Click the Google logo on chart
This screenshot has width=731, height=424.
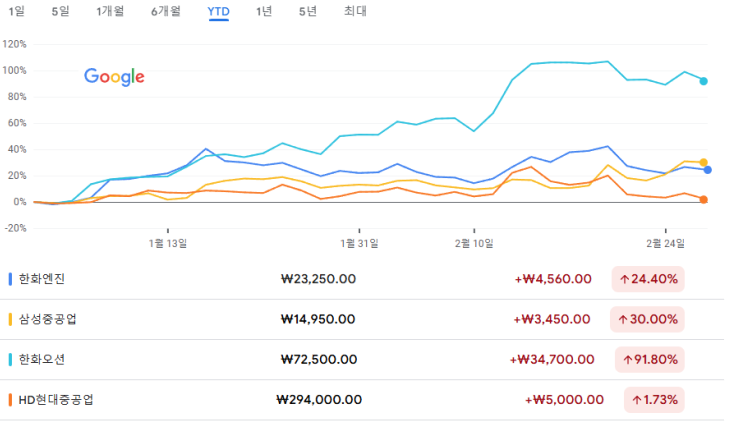tap(114, 77)
